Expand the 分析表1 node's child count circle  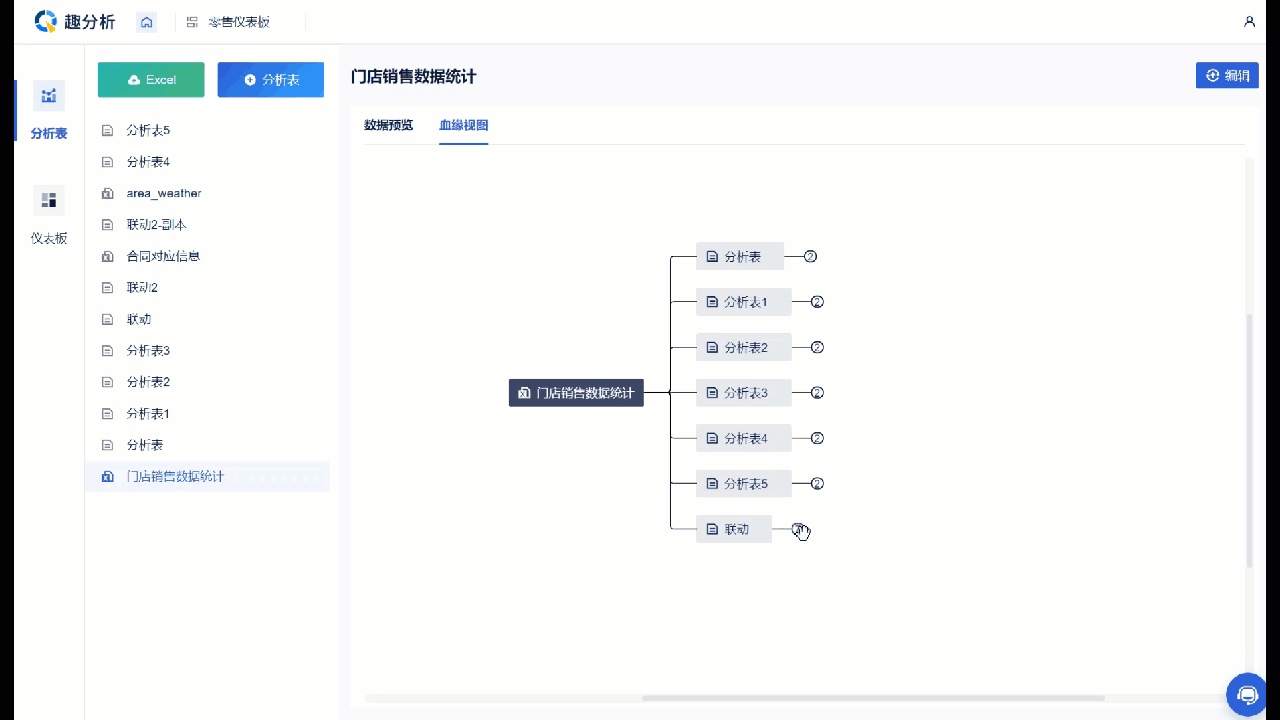[x=817, y=302]
